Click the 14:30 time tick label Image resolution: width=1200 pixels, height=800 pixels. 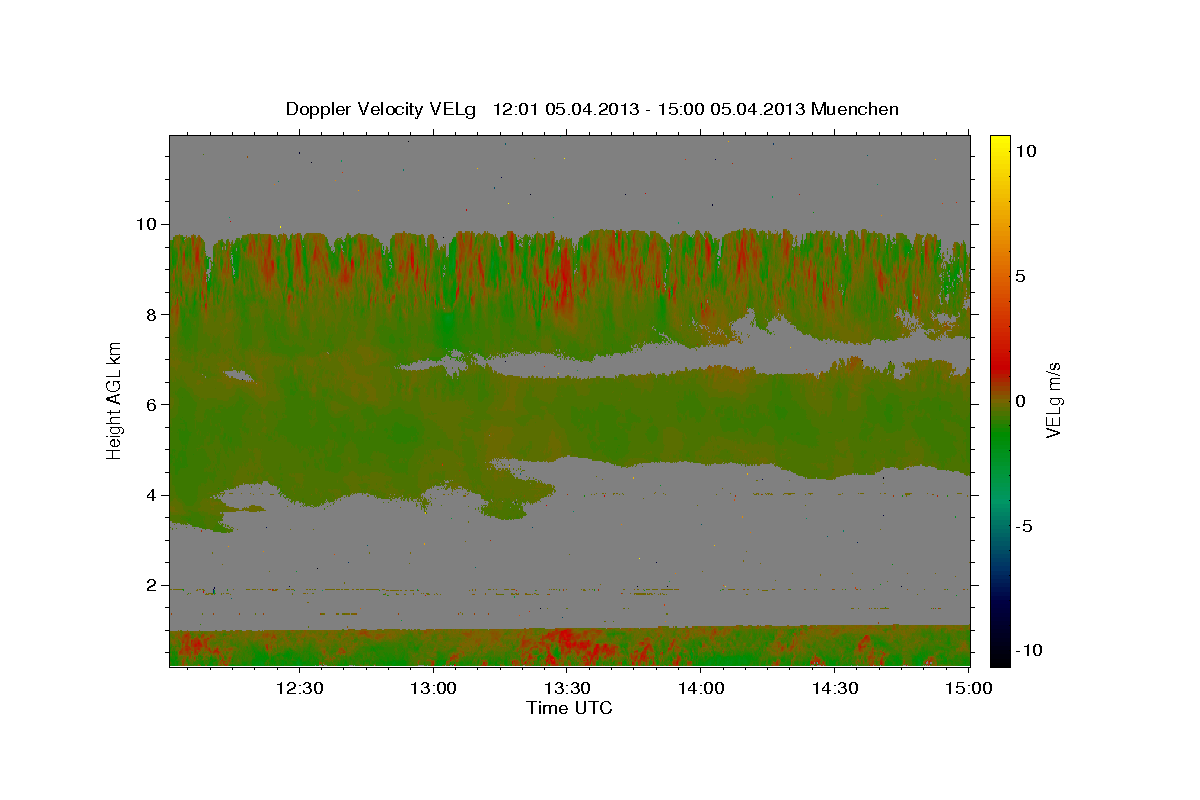click(835, 689)
